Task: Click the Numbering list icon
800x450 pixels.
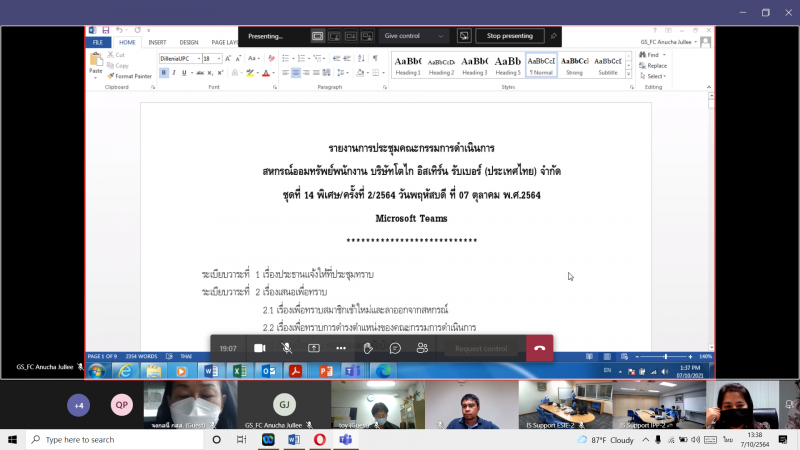Action: pos(302,59)
